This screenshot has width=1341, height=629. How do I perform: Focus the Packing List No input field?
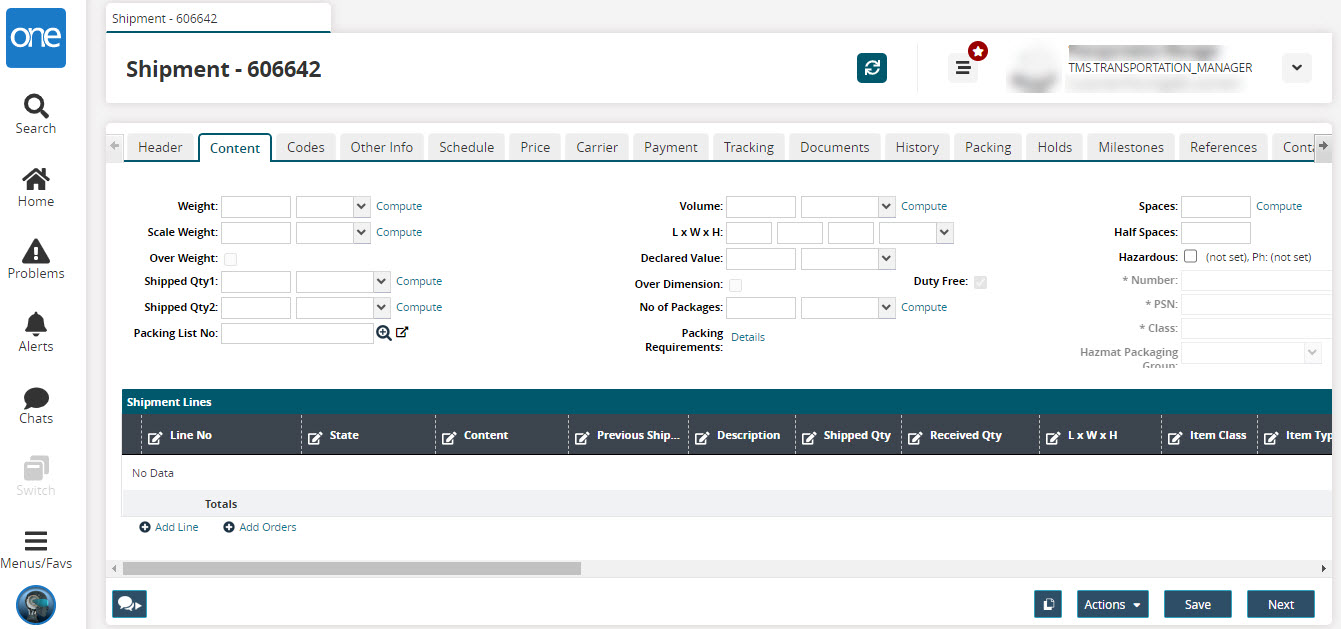click(297, 333)
